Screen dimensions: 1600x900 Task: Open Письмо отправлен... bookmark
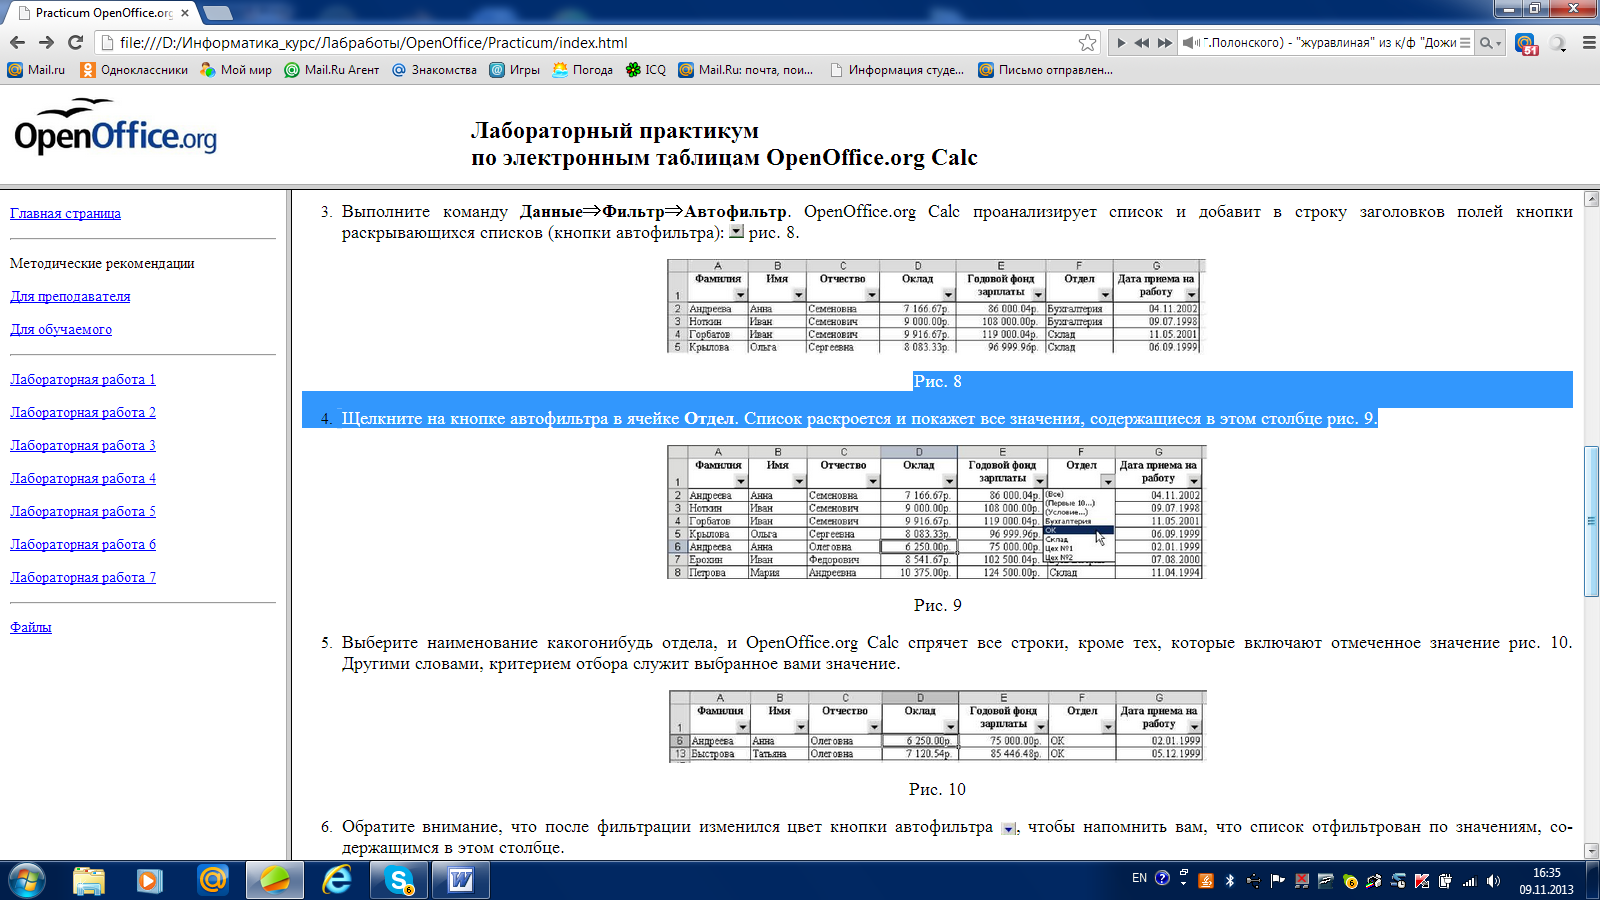[x=1045, y=70]
